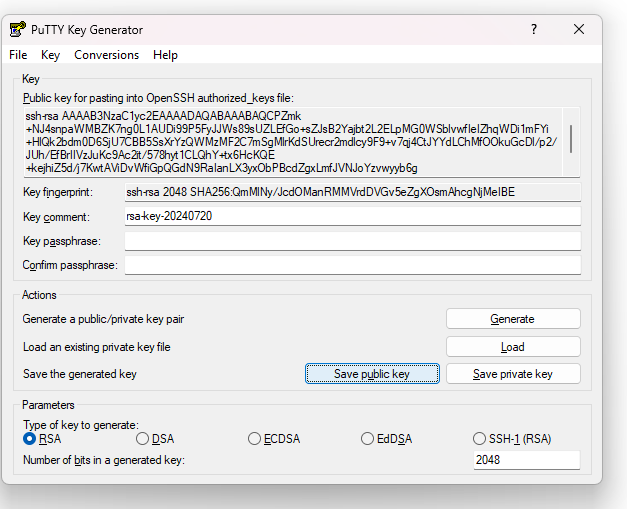Click "Number of bits in a generated key:" label
Image resolution: width=627 pixels, height=509 pixels.
tap(104, 460)
